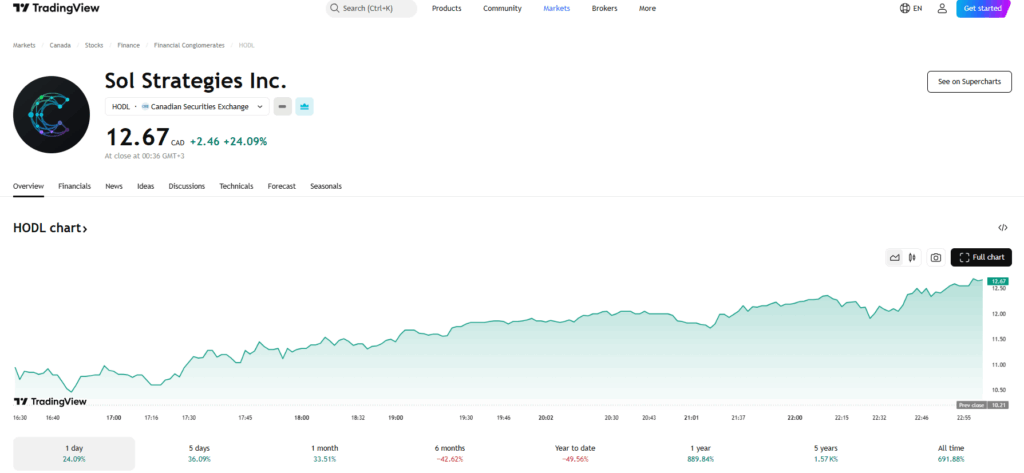This screenshot has height=473, width=1024.
Task: Click the grey minus flag icon beside the symbol selector
Action: pos(282,106)
